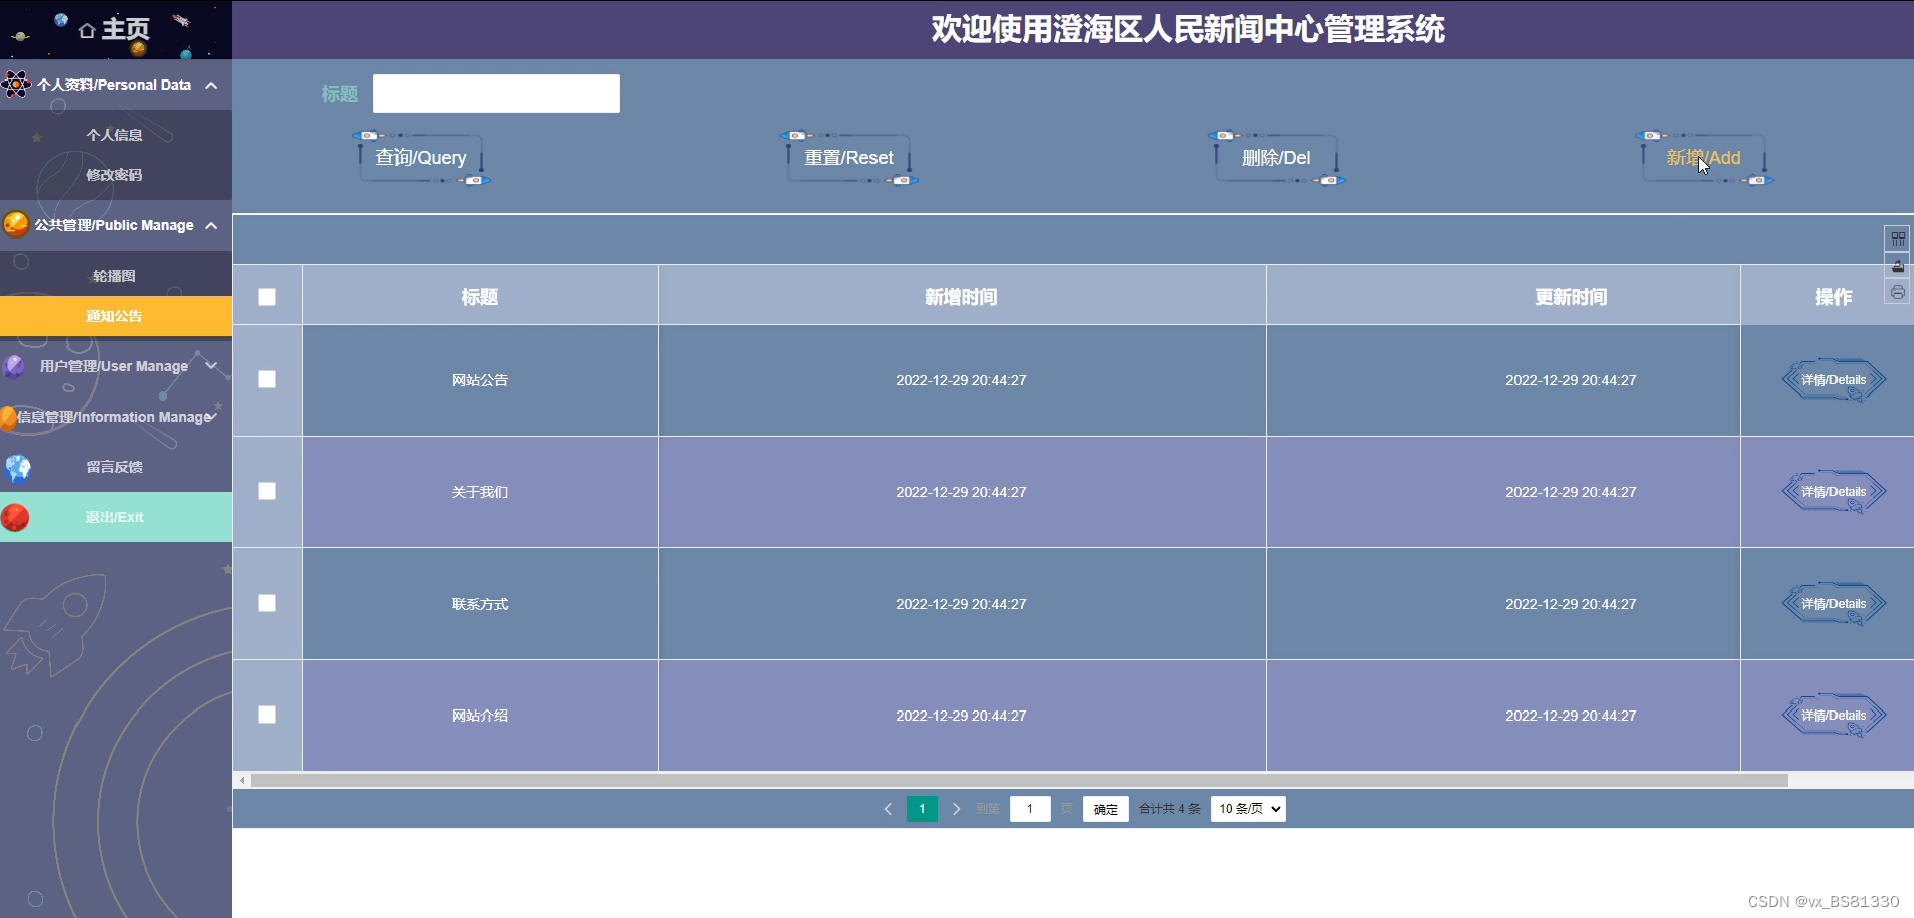Click the horizontal scrollbar thumb below the table
Screen dimensions: 1914x918
pyautogui.click(x=1019, y=780)
